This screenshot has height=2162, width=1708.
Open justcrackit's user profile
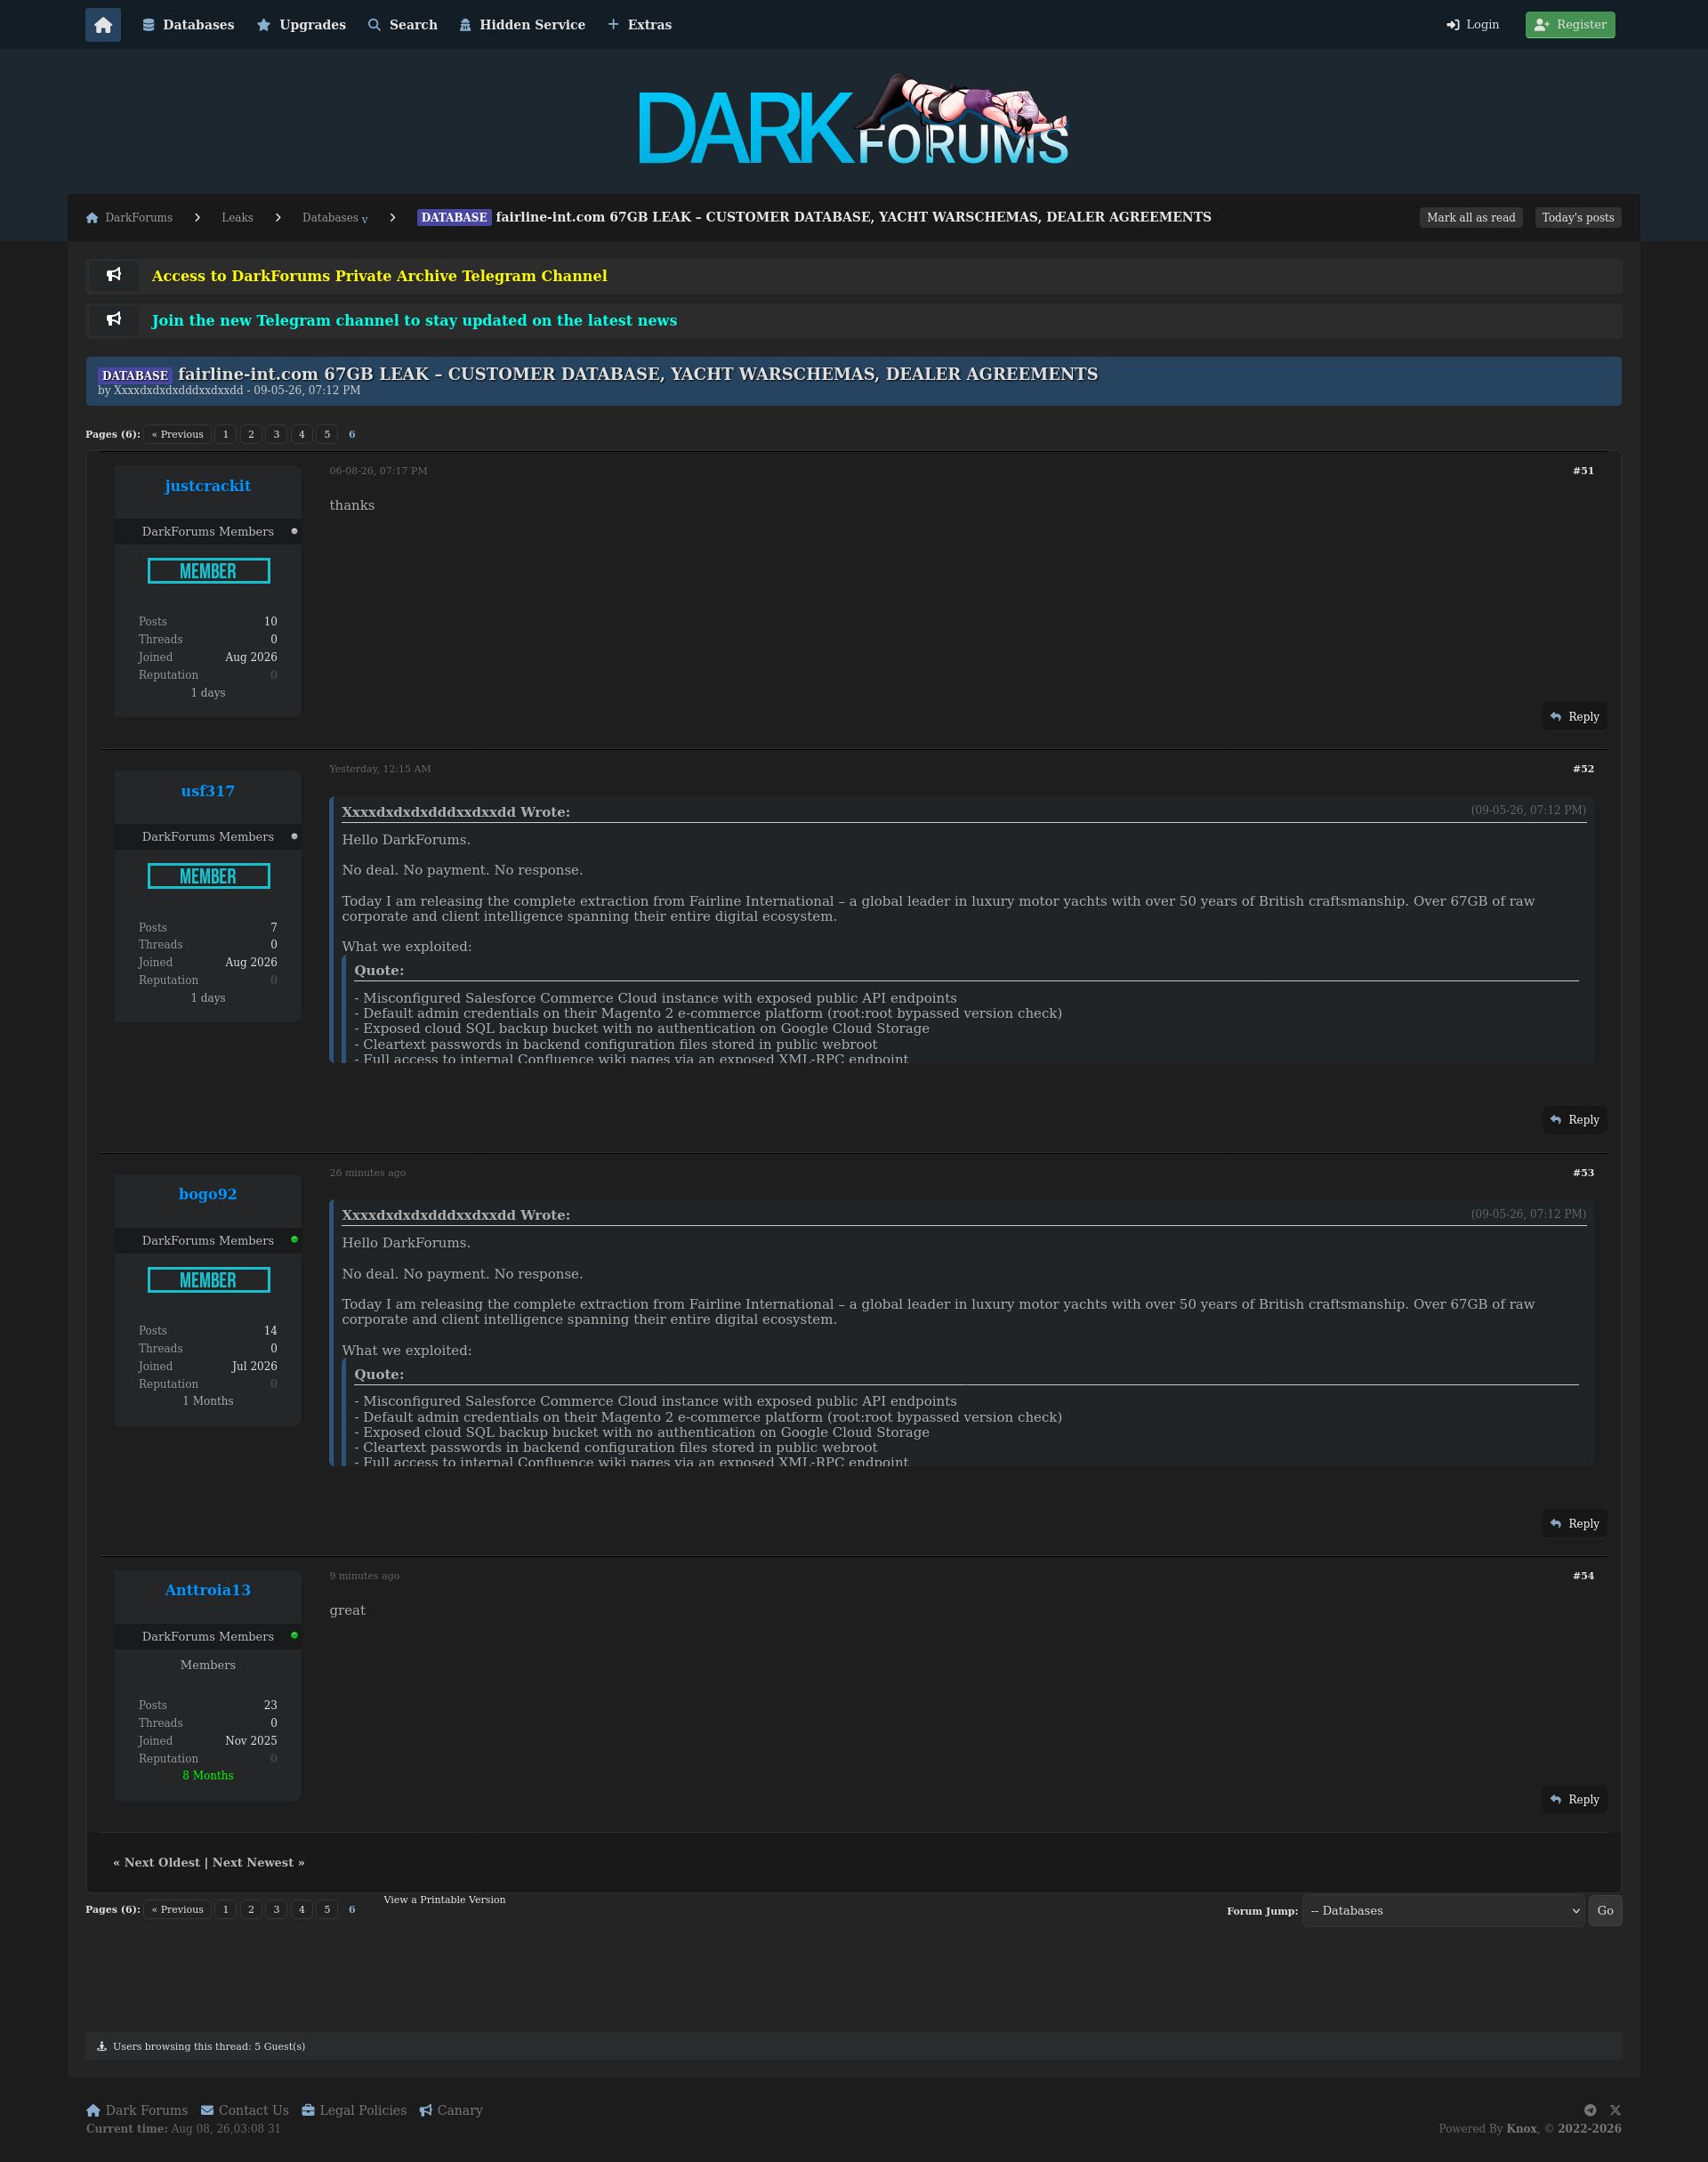coord(208,486)
